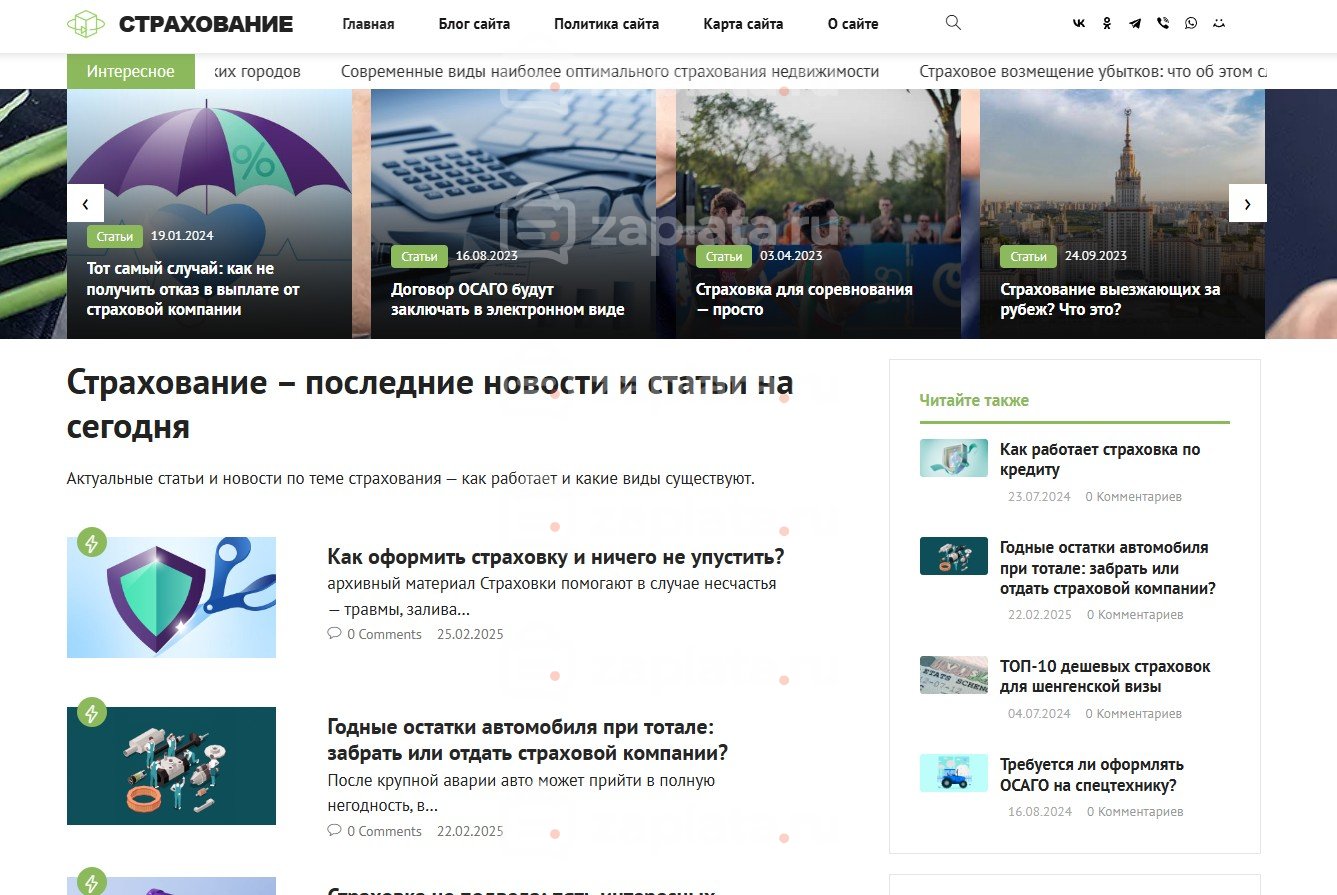Image resolution: width=1337 pixels, height=895 pixels.
Task: Click Статьи tag dated 24.09.2023
Action: (1028, 257)
